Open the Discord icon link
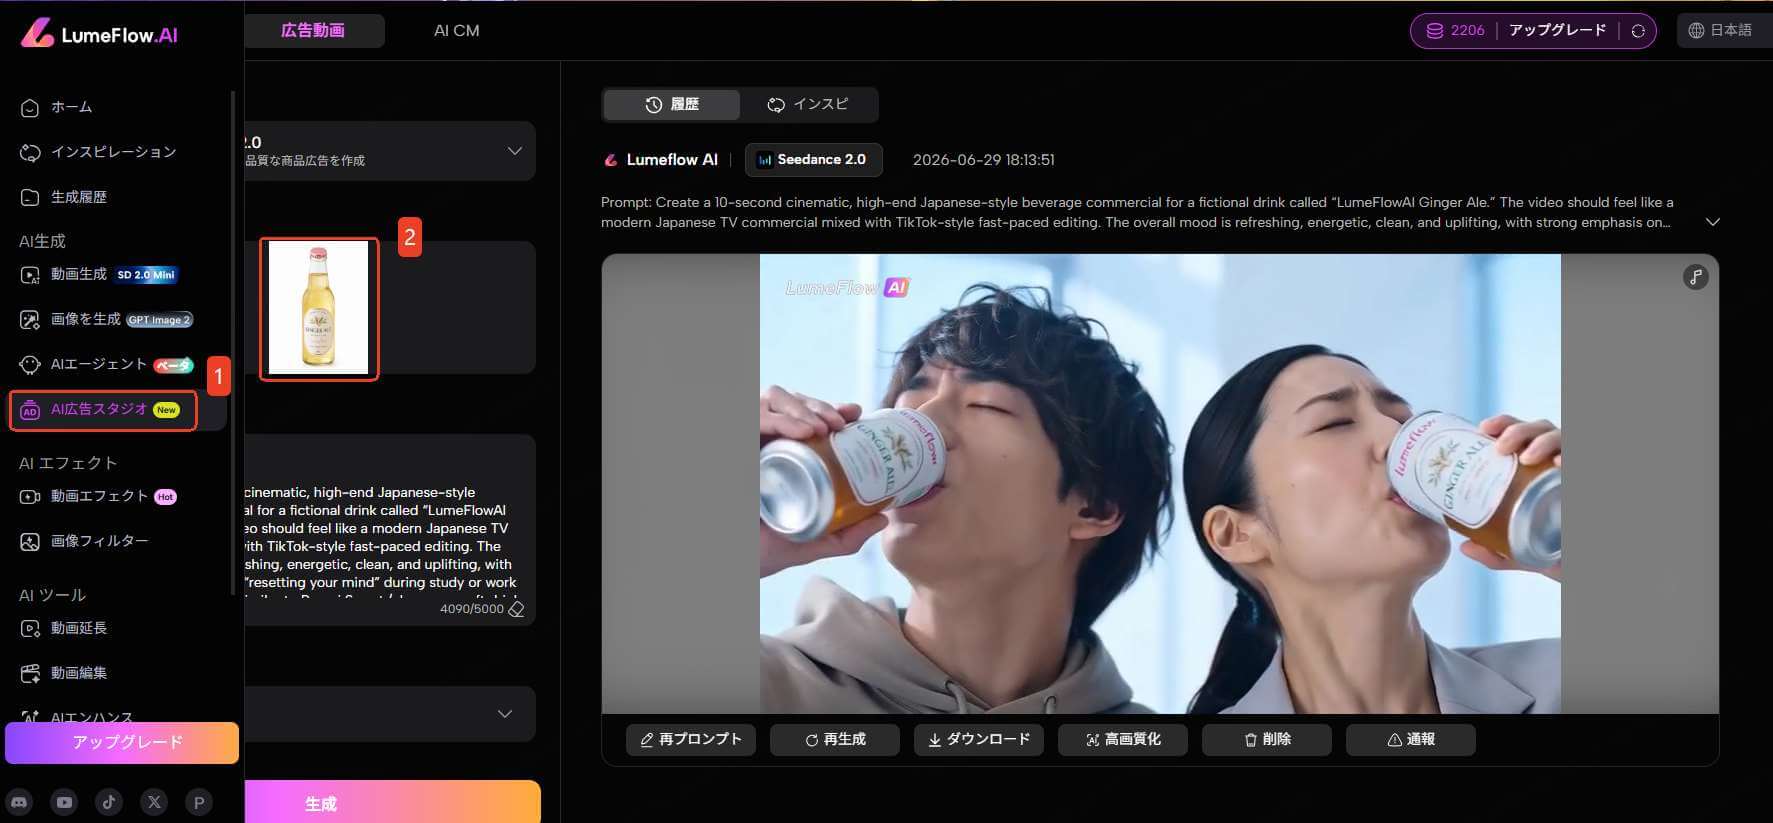Screen dimensions: 1773x823 19,802
